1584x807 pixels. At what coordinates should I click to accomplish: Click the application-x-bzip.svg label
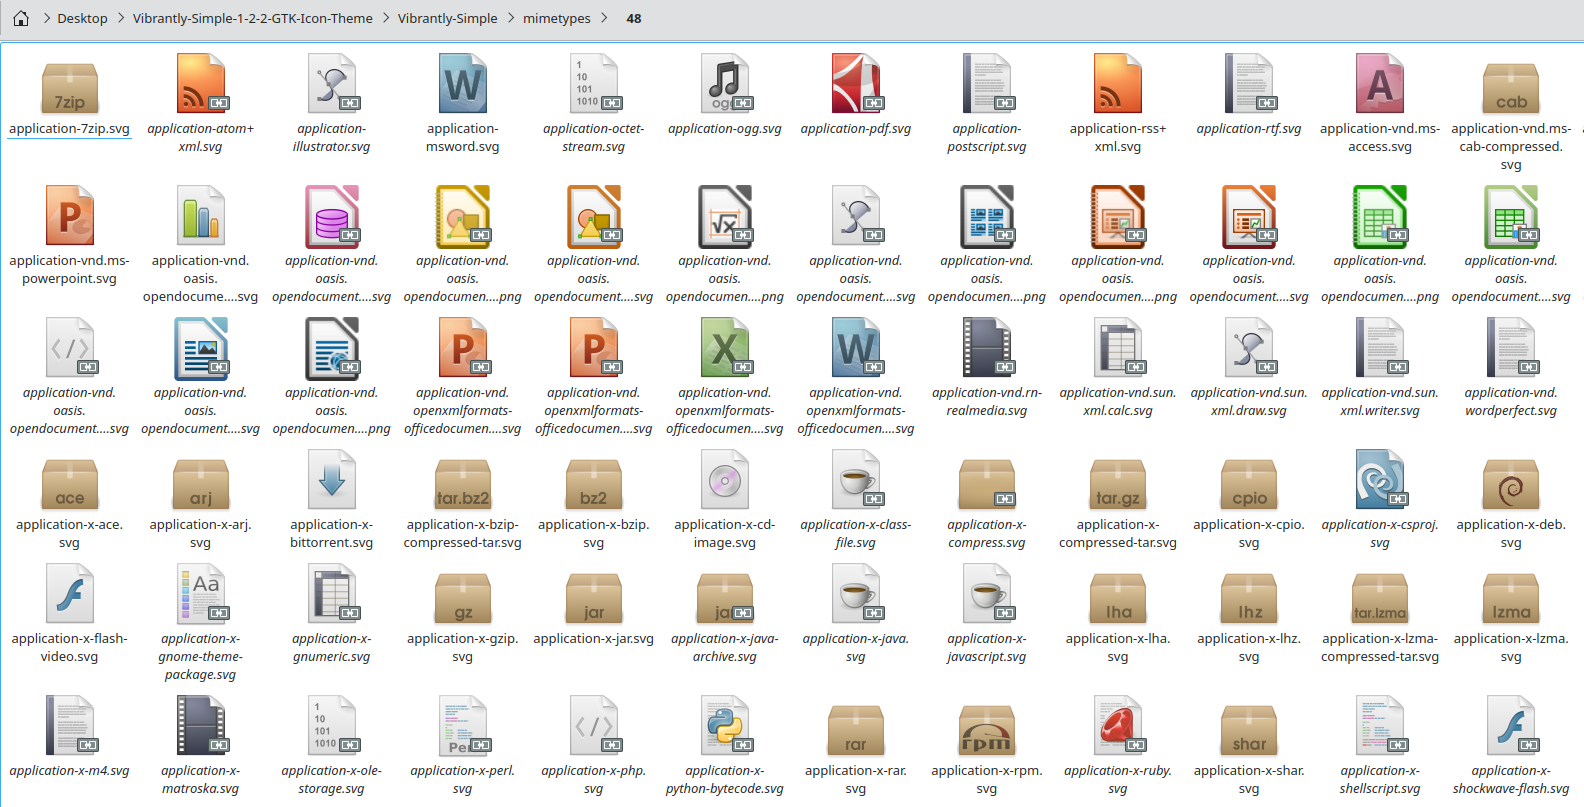click(593, 534)
